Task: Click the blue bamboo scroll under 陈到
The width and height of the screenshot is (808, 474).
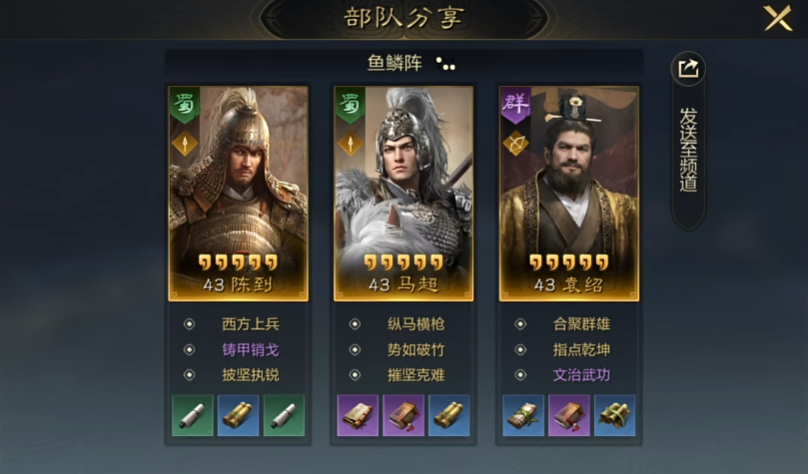Action: [238, 415]
